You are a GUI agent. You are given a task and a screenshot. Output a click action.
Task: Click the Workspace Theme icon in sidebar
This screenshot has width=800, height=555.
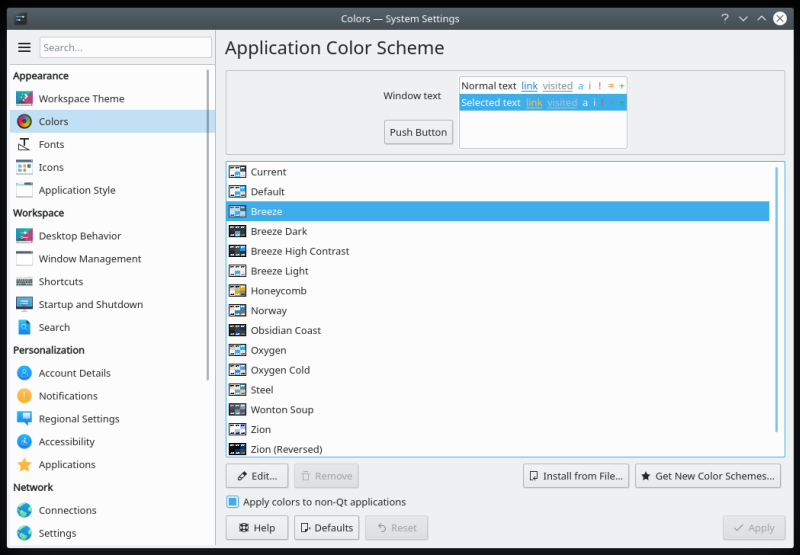24,99
